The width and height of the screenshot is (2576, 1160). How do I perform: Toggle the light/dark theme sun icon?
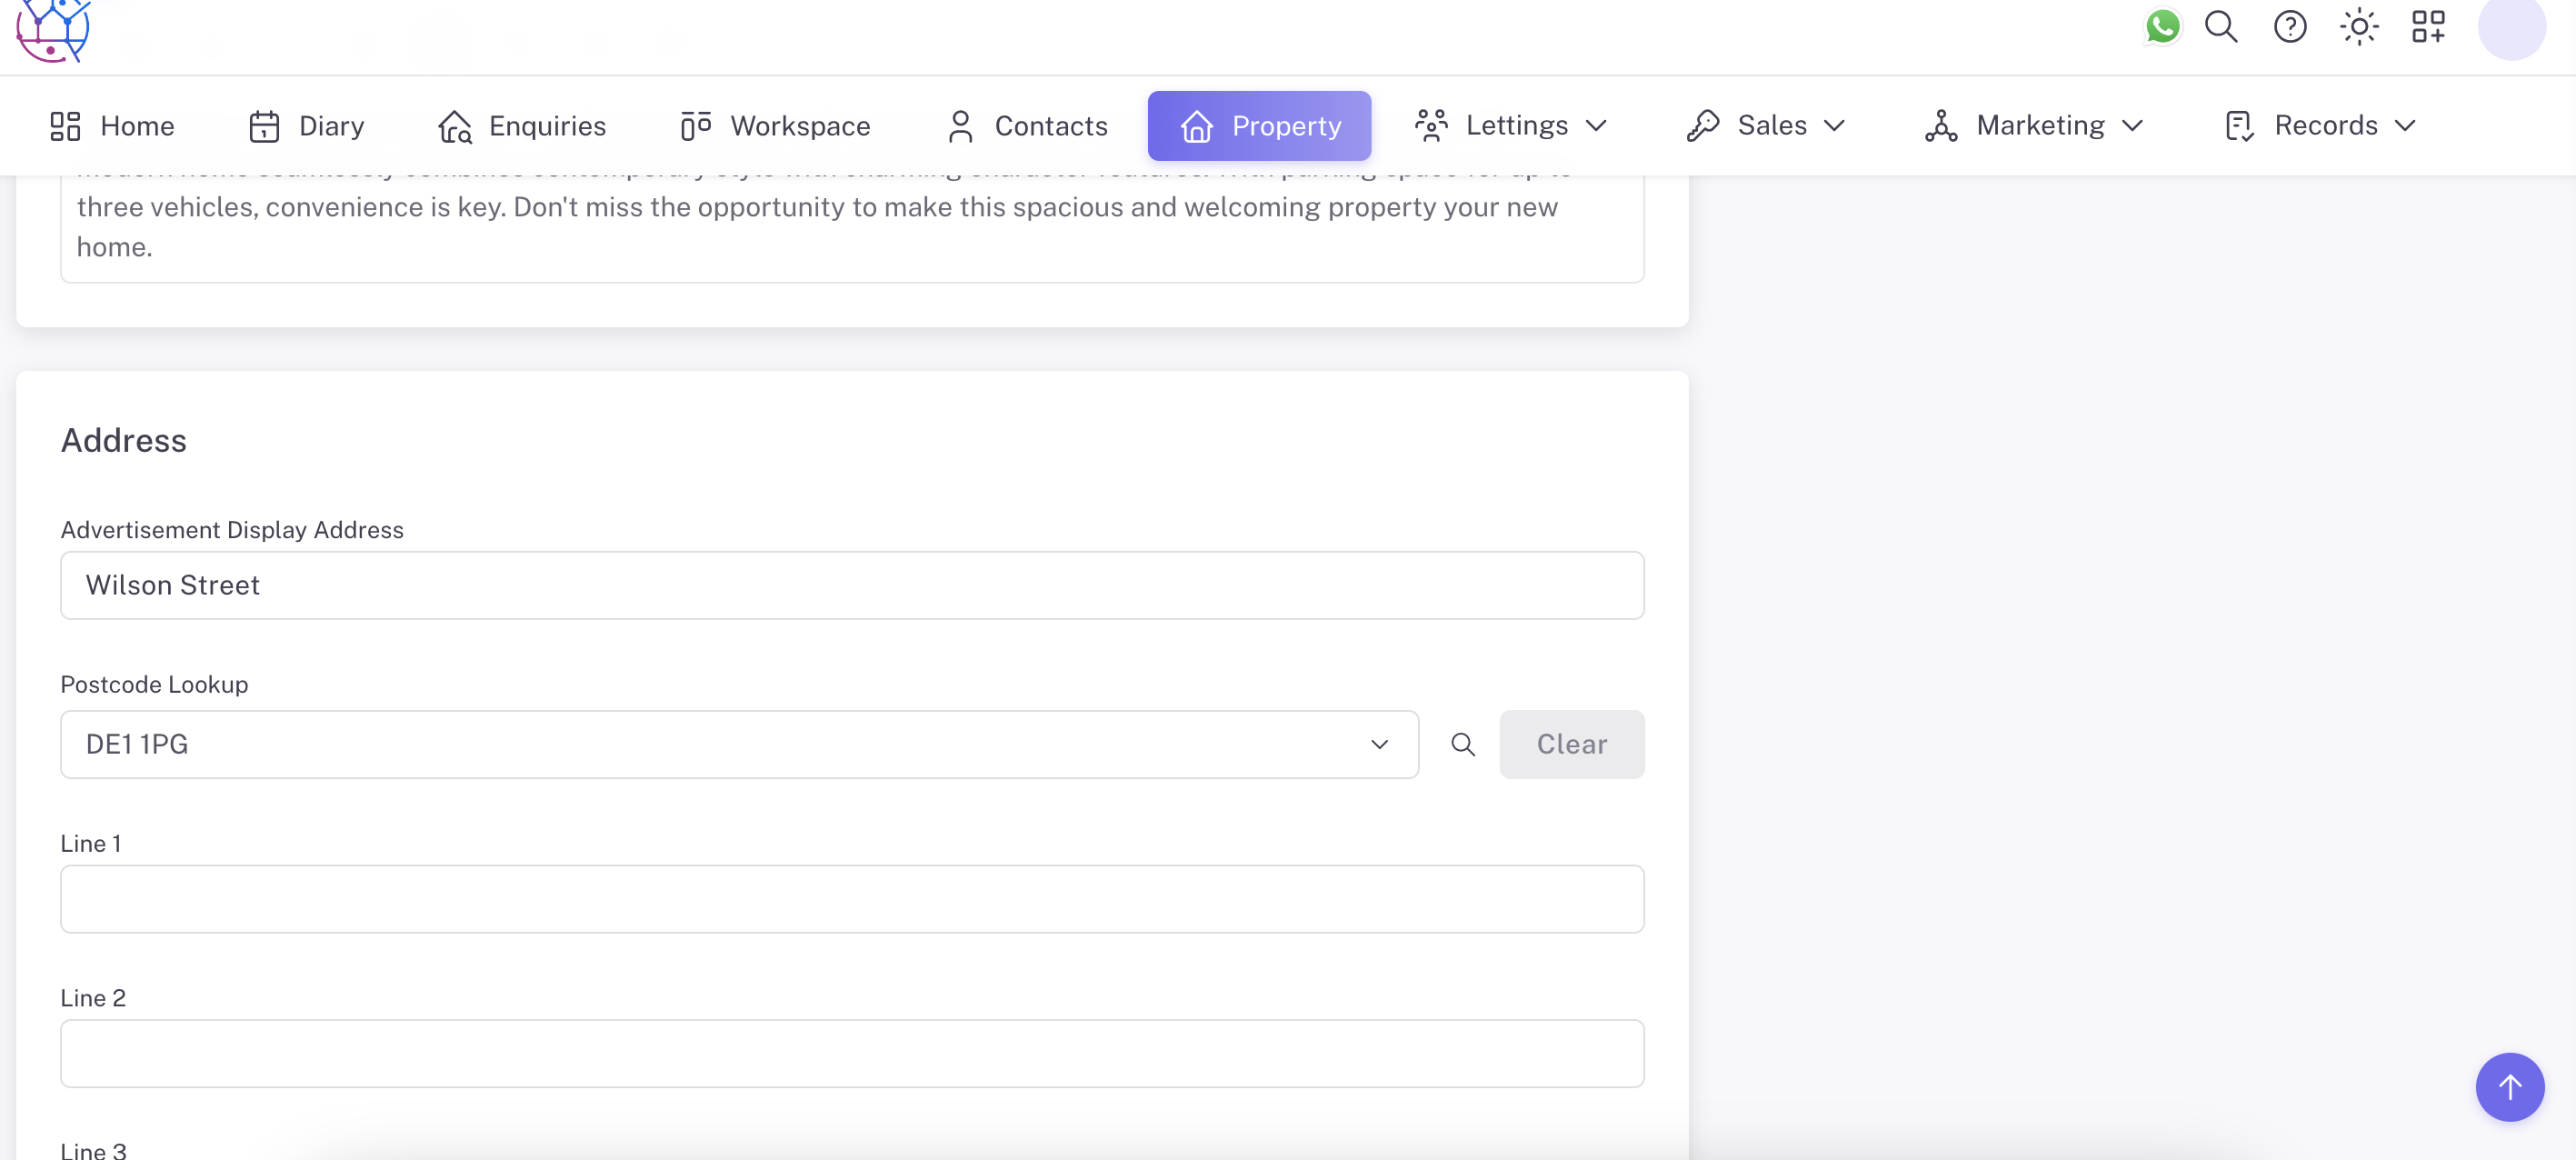2359,27
